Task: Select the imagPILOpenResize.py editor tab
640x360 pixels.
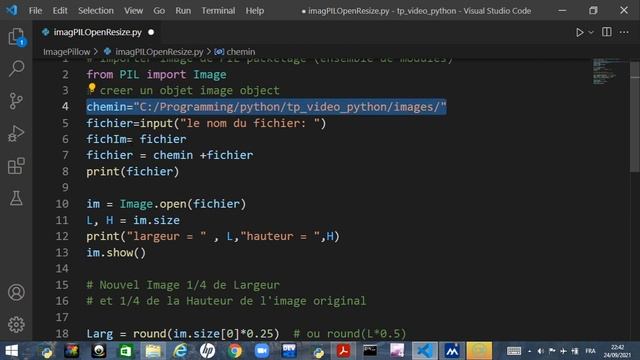Action: [98, 32]
